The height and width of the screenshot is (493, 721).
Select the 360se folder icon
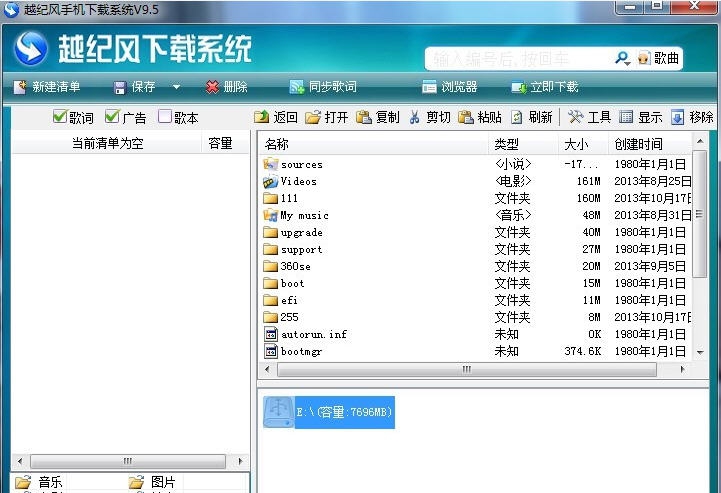(270, 266)
